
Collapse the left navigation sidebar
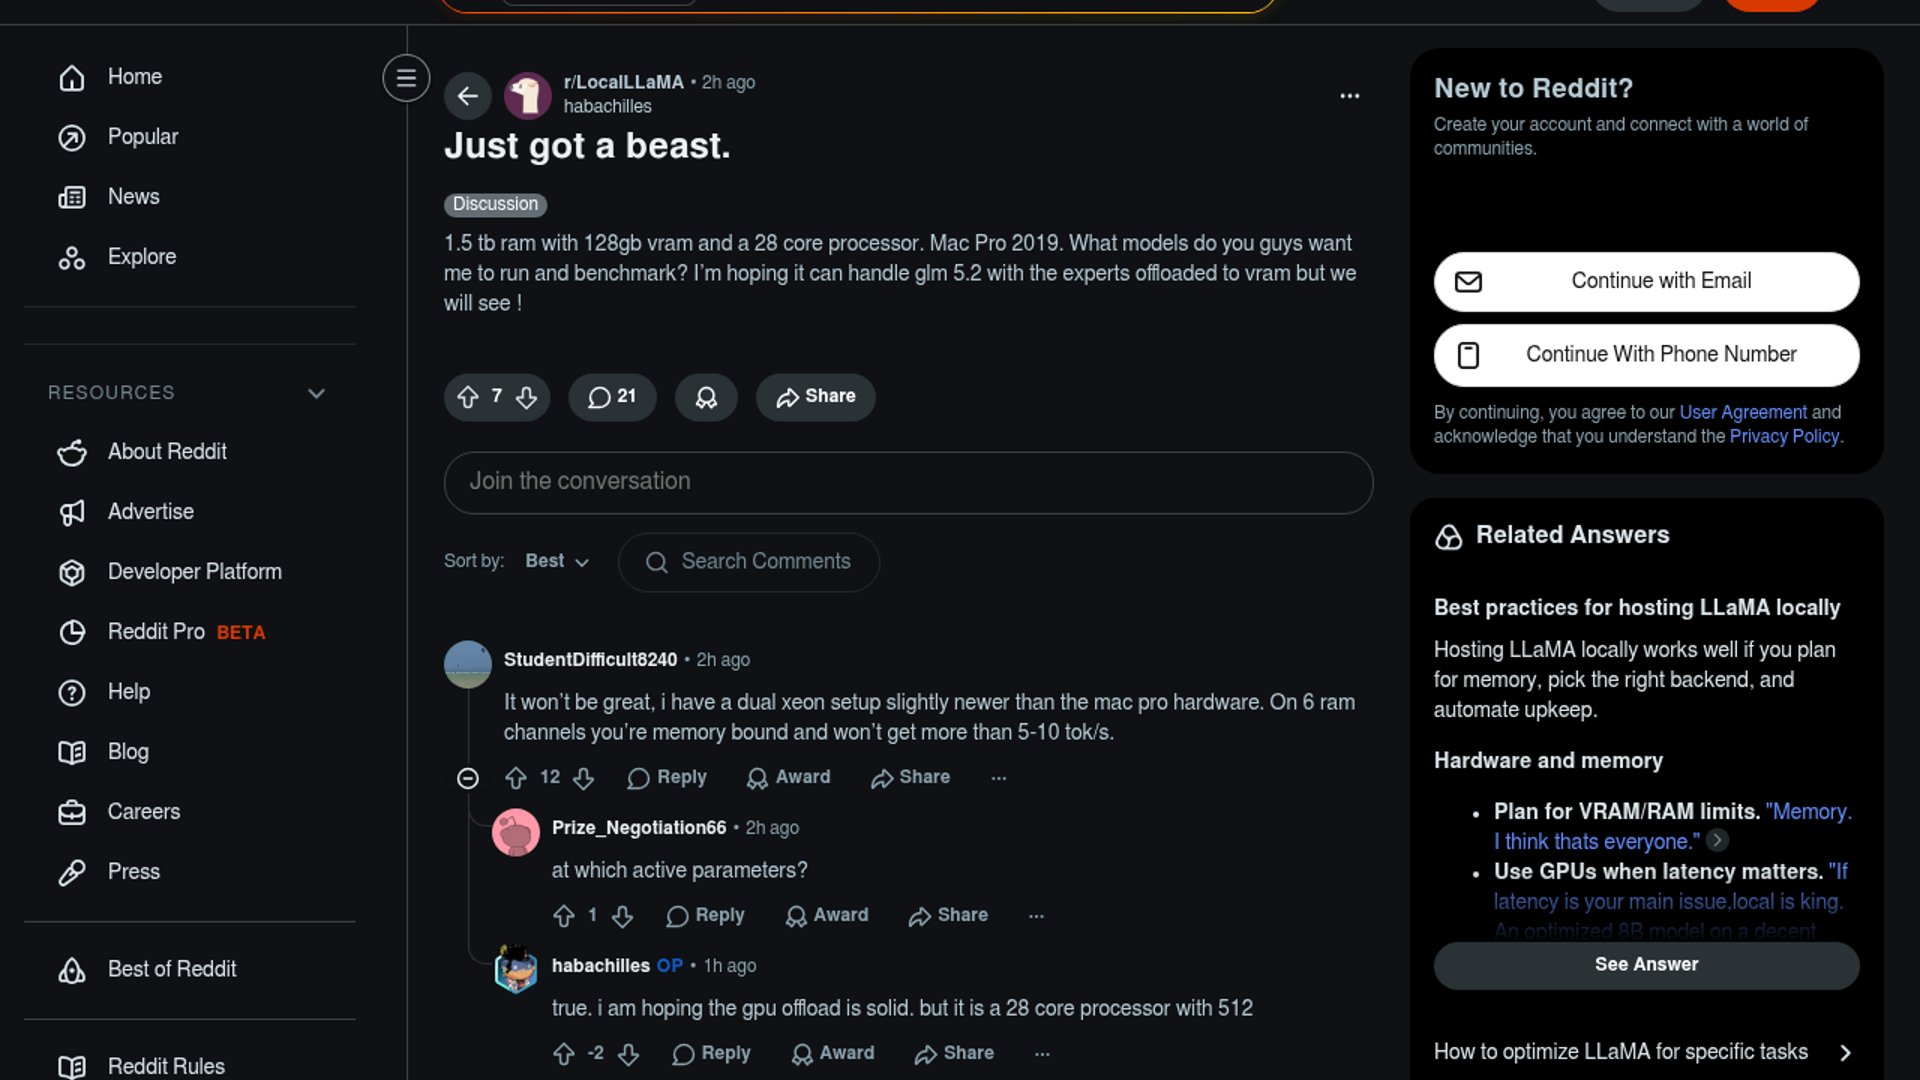pos(406,78)
